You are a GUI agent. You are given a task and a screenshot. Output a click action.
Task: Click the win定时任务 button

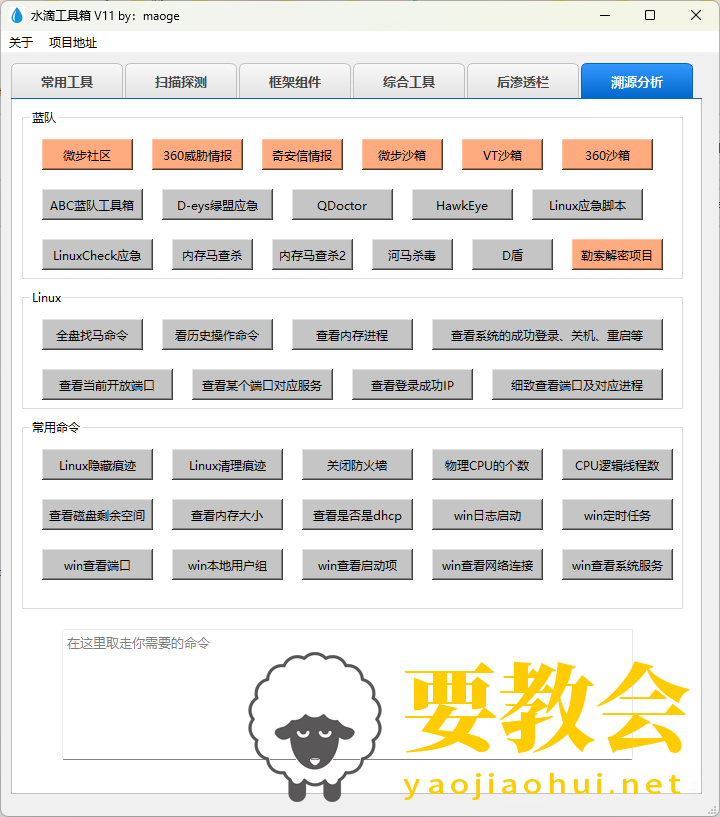point(617,515)
